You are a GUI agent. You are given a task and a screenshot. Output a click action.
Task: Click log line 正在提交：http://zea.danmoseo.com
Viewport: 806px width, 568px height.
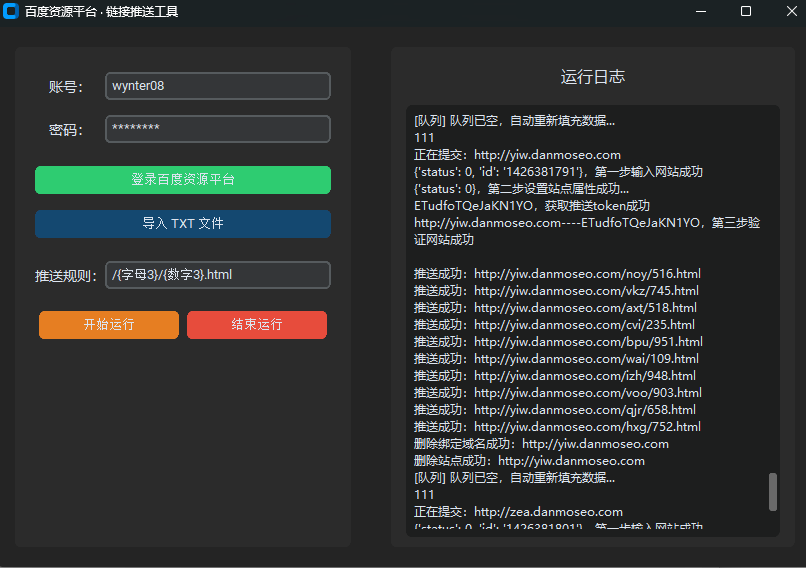point(518,511)
